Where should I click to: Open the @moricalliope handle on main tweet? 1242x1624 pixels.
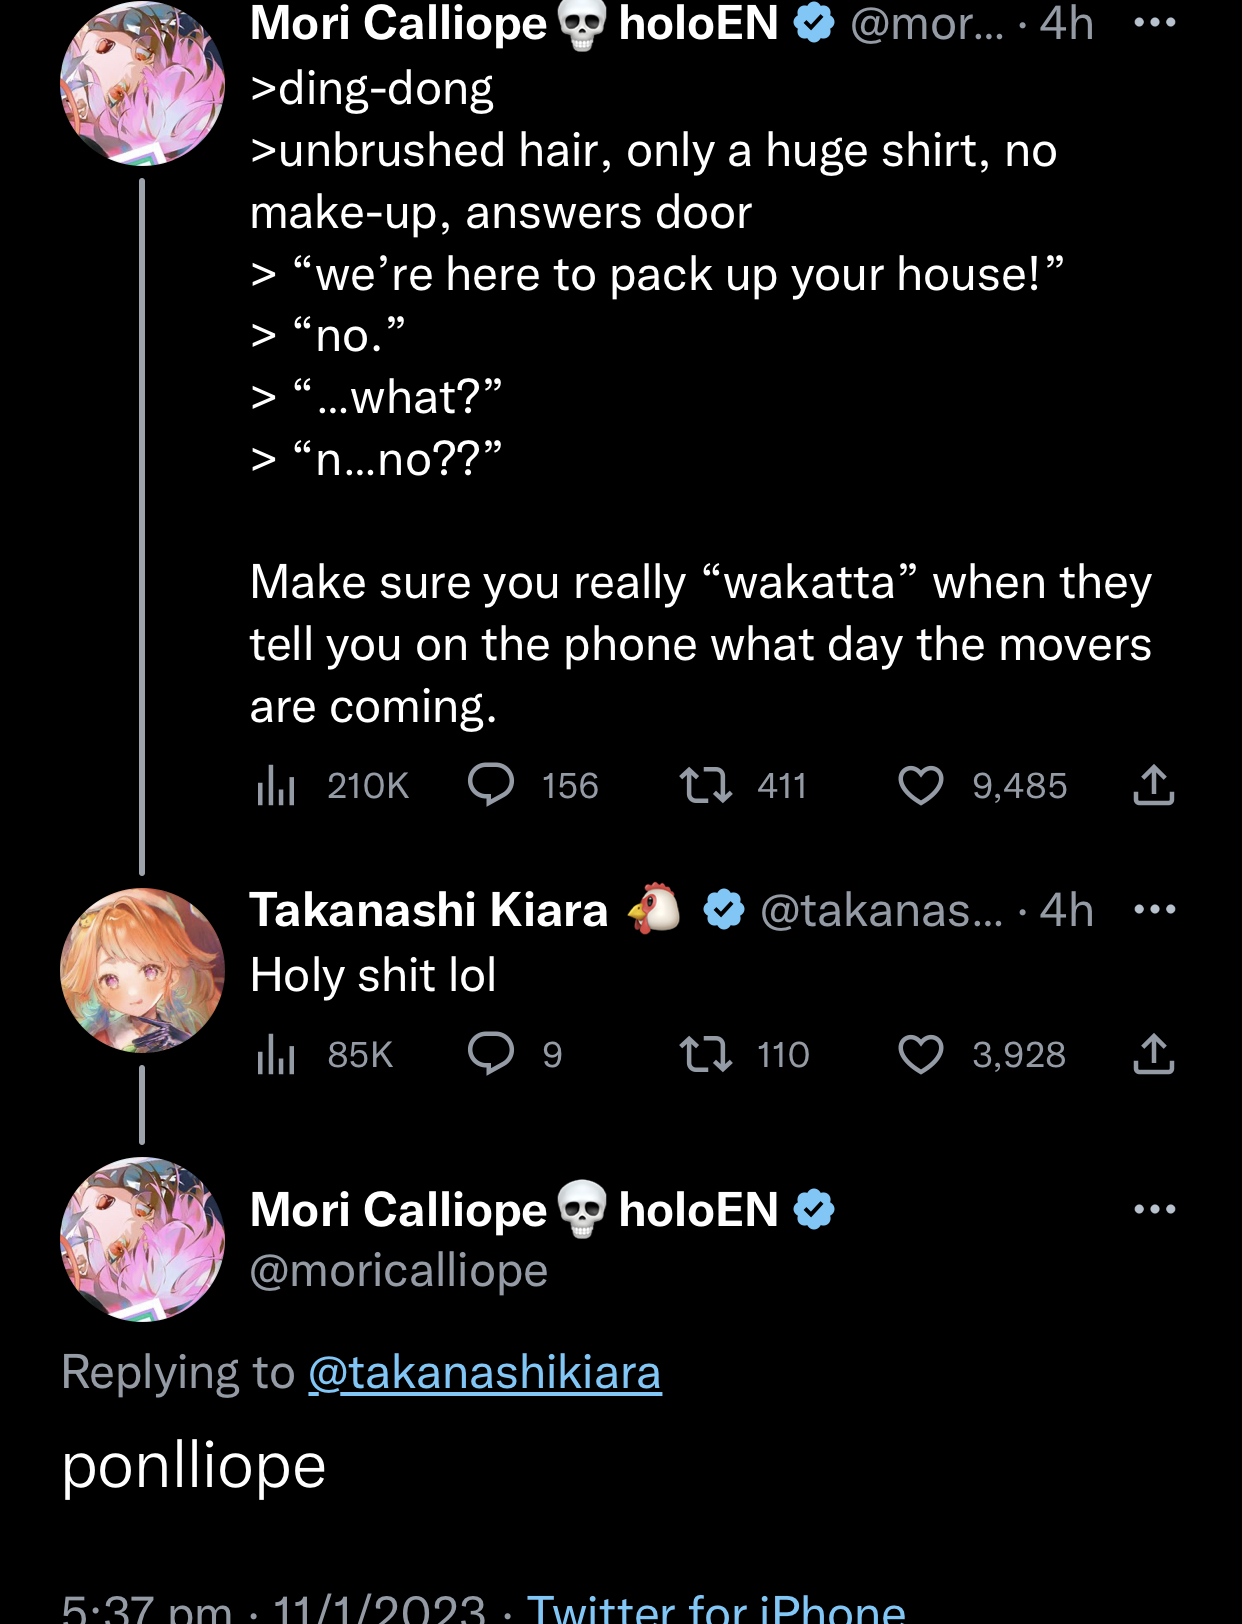[x=399, y=1271]
